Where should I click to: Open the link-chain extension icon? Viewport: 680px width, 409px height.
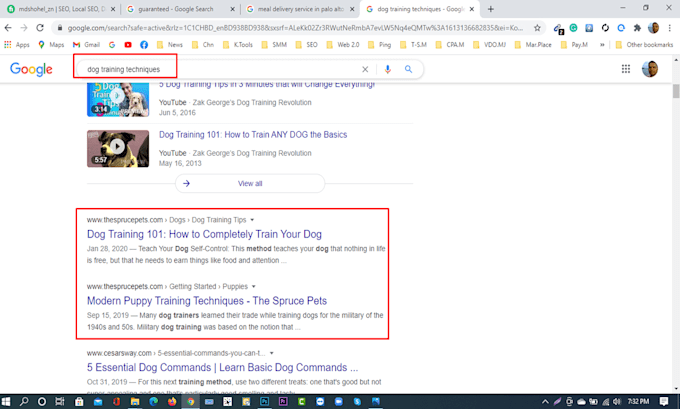558,29
